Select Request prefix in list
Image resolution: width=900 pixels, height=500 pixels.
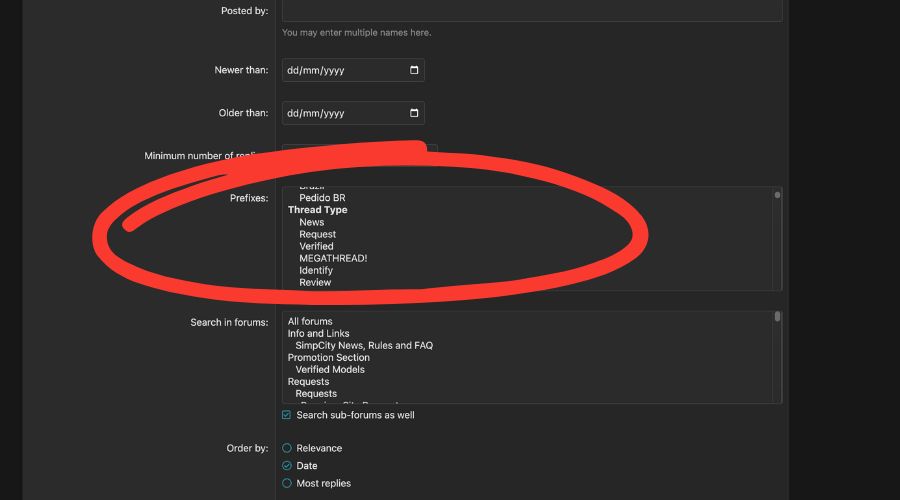tap(317, 234)
